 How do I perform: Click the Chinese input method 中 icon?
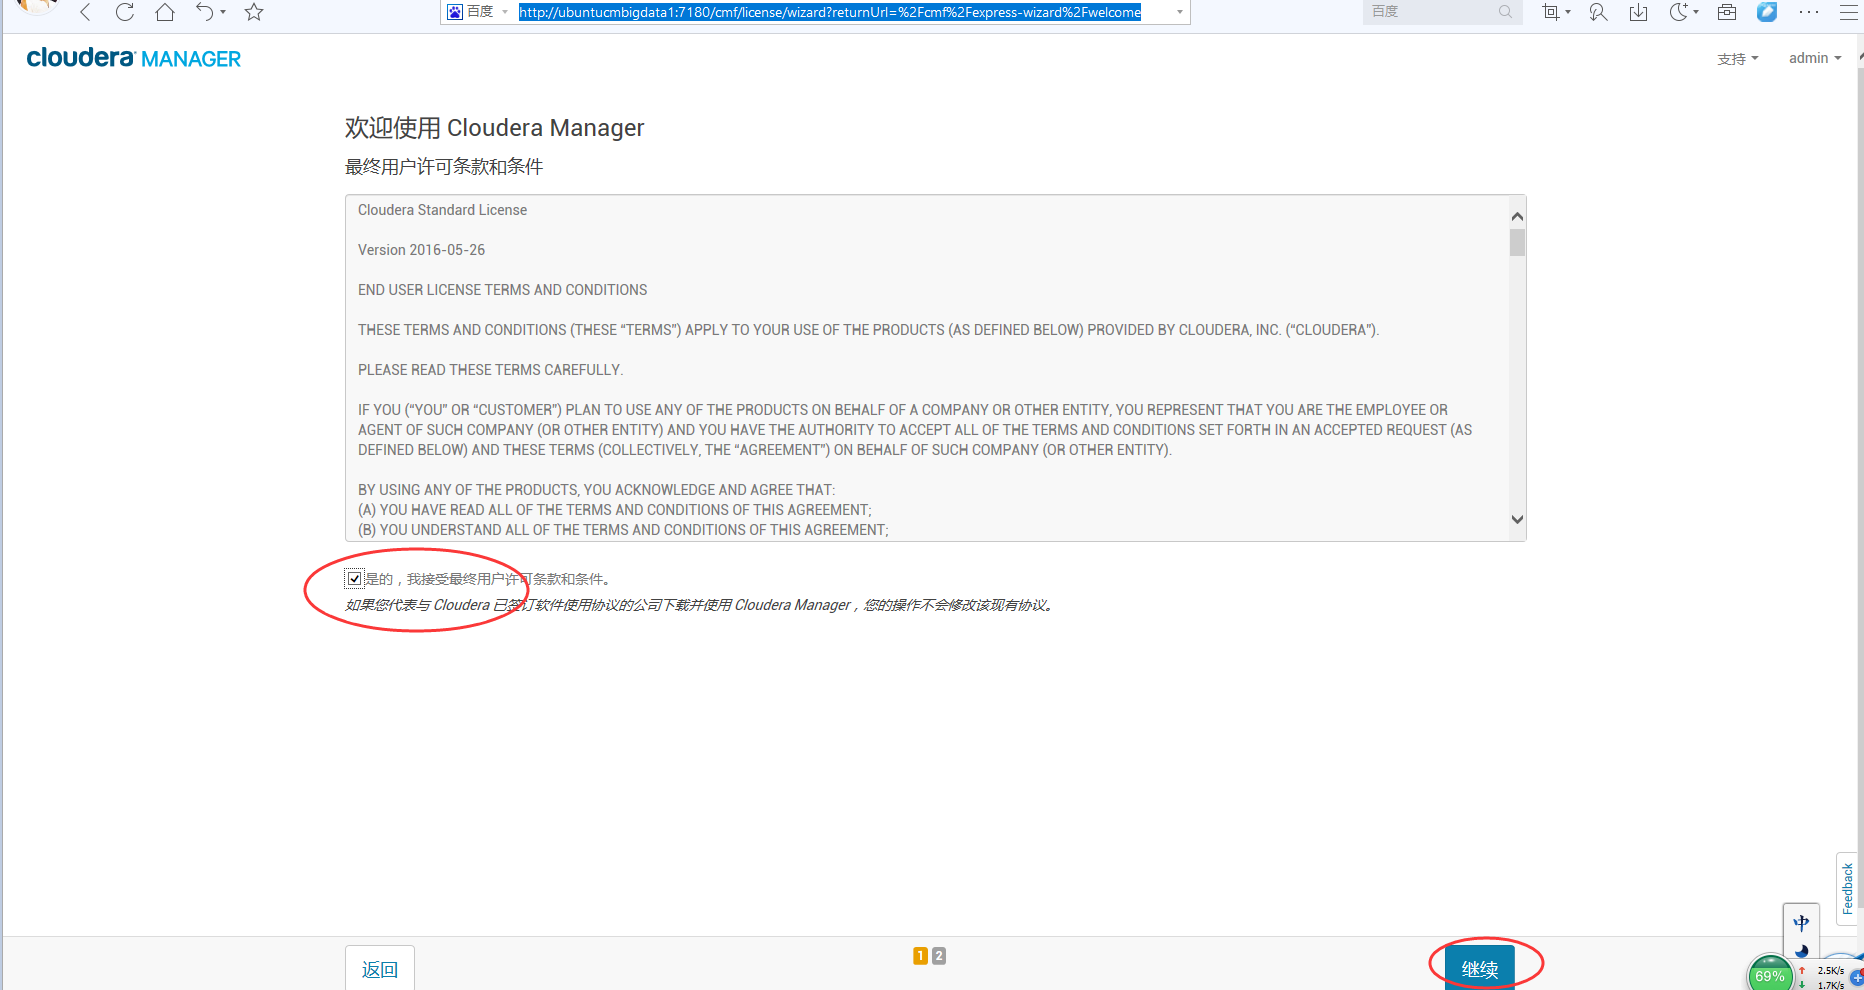pos(1801,923)
